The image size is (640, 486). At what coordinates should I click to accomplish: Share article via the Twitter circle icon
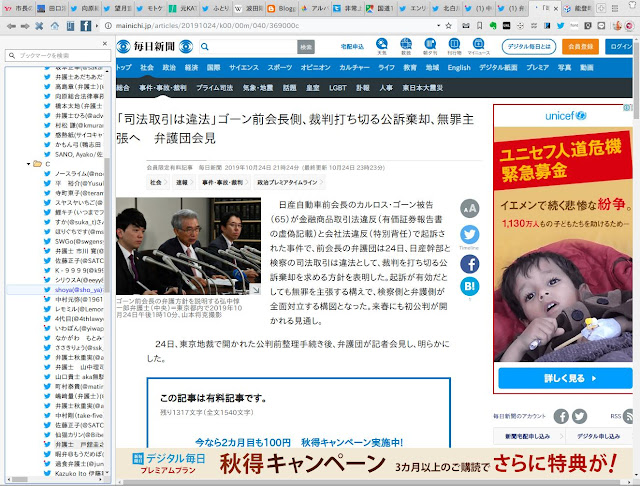point(470,235)
